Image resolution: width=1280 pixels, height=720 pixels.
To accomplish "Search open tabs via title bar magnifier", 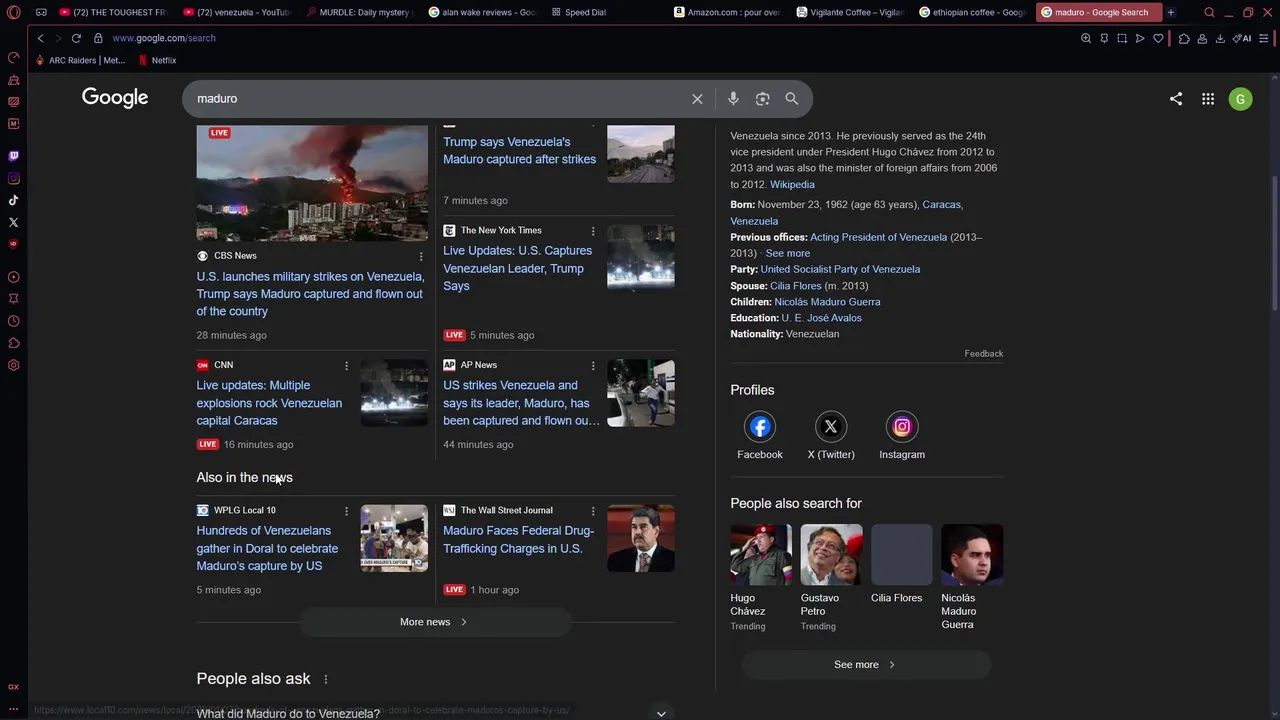I will tap(1209, 12).
